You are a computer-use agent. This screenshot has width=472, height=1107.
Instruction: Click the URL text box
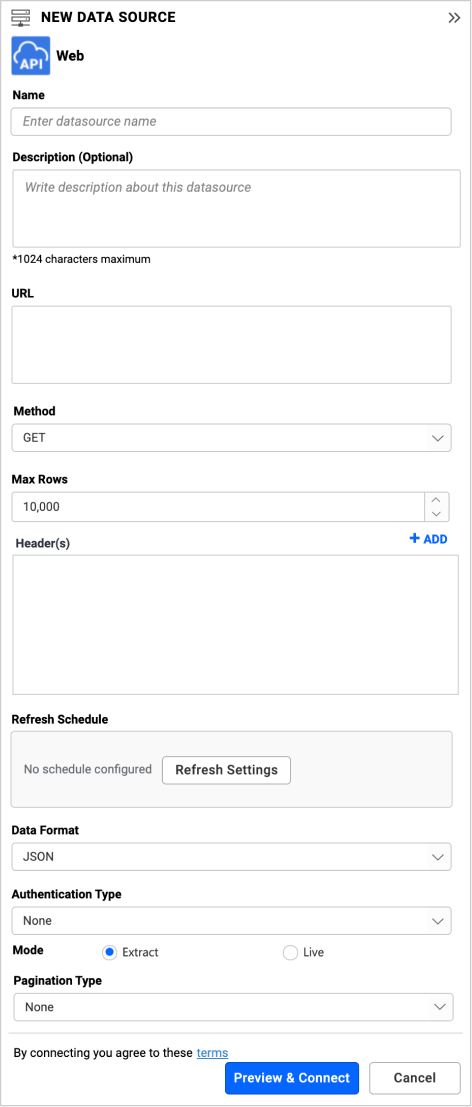coord(231,345)
